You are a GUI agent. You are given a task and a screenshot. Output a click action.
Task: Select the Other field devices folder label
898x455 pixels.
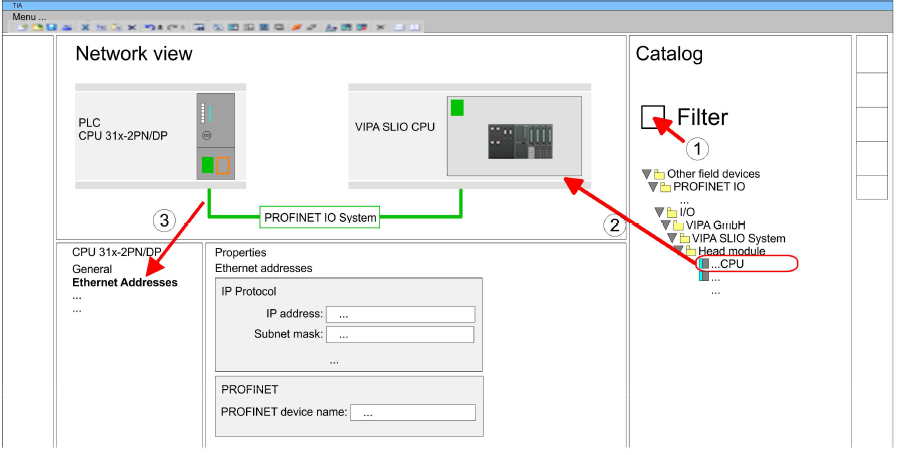pos(714,174)
